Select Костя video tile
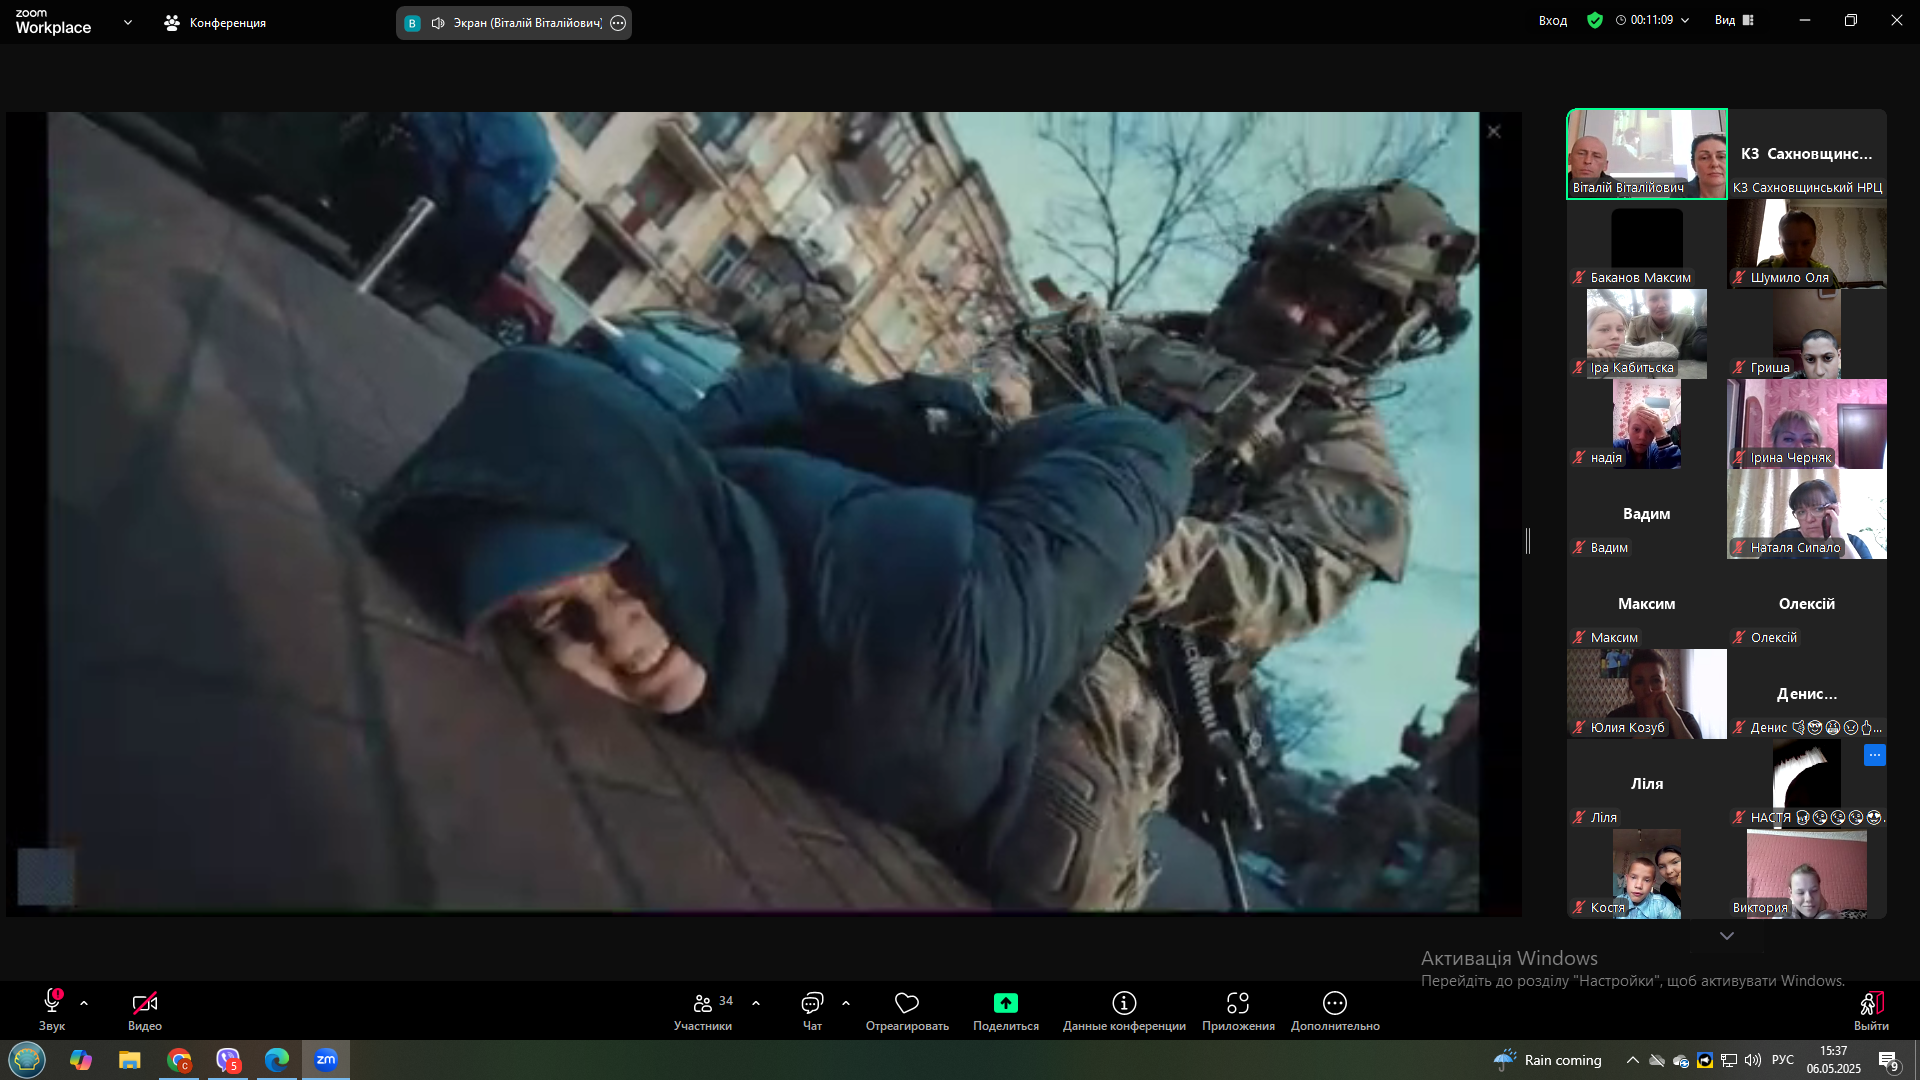Image resolution: width=1920 pixels, height=1080 pixels. [1647, 874]
